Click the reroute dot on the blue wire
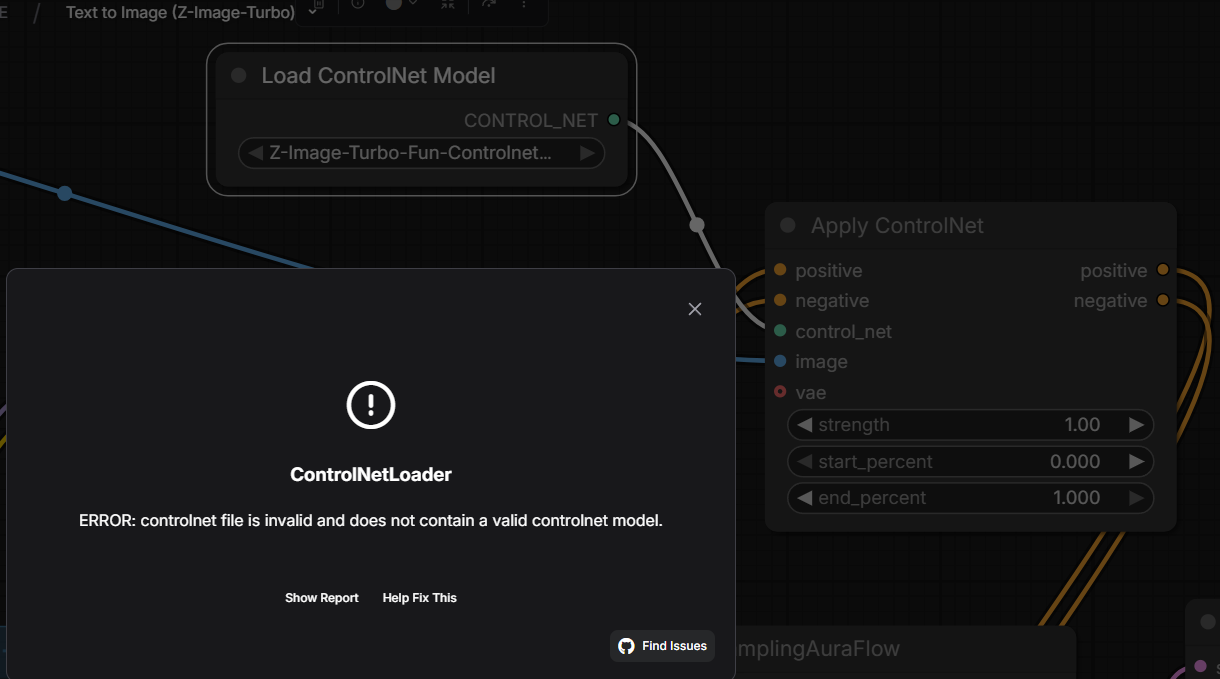 [x=65, y=193]
